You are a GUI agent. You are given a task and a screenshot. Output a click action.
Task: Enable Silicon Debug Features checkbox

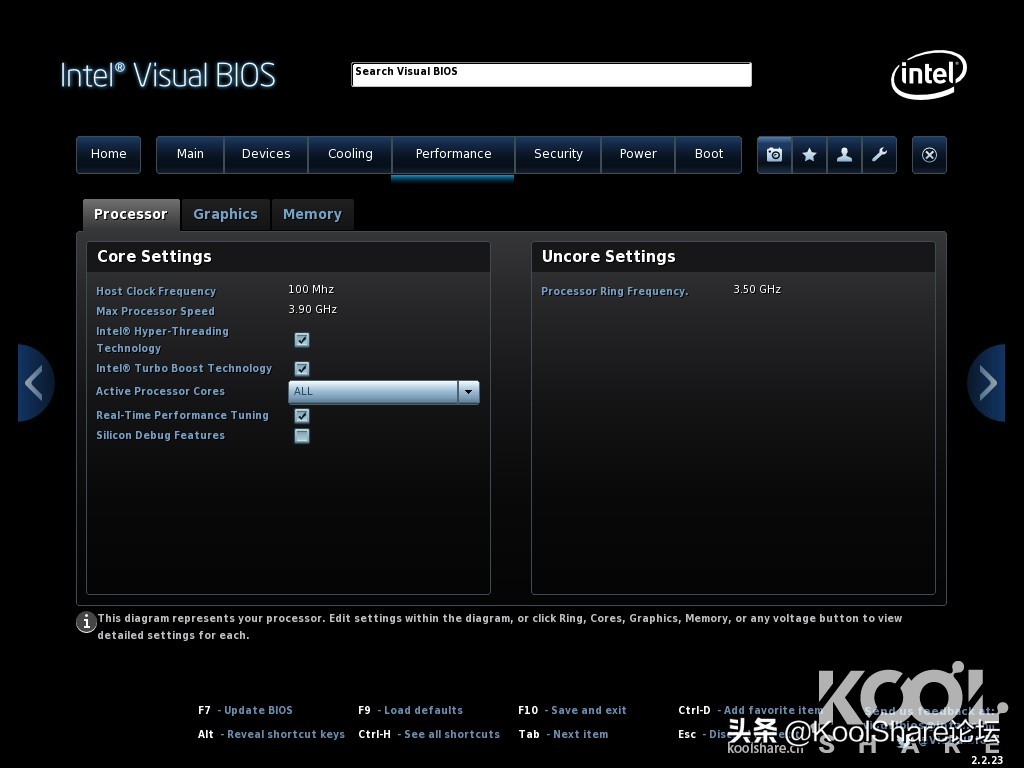302,436
